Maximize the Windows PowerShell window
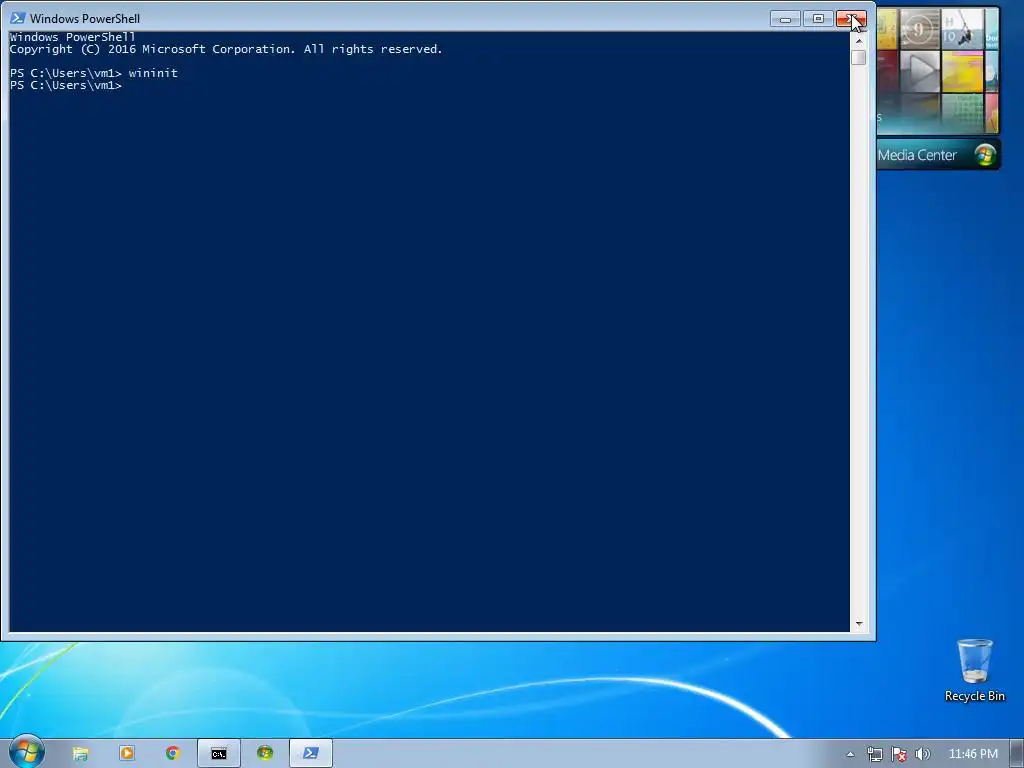Viewport: 1024px width, 768px height. pyautogui.click(x=818, y=19)
